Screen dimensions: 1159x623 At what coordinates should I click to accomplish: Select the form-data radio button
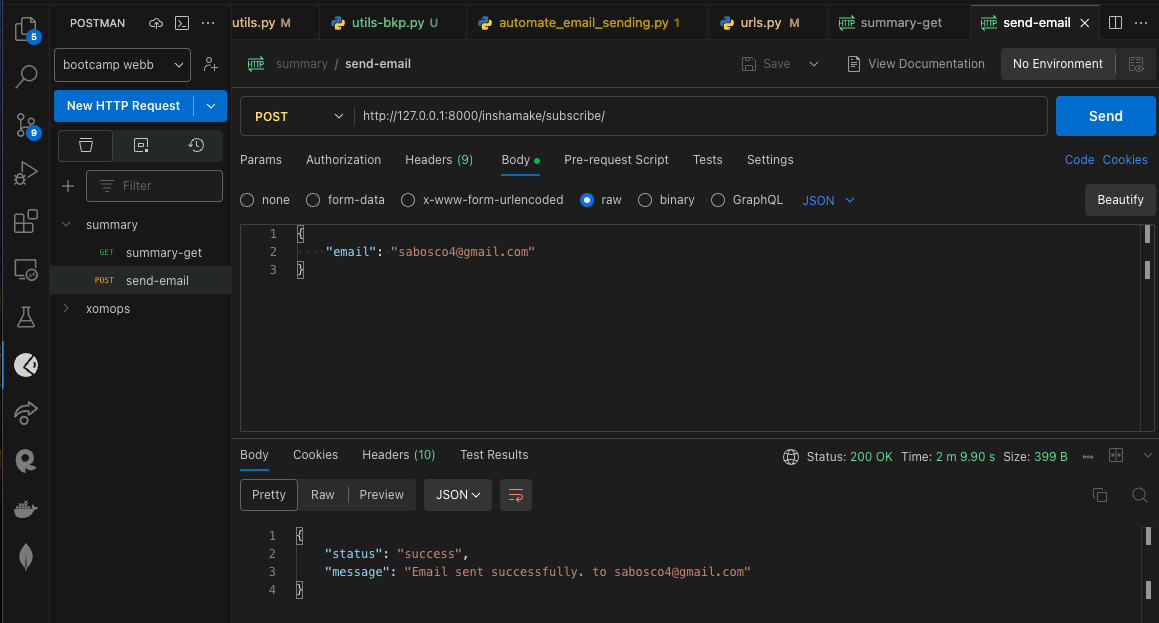click(312, 200)
